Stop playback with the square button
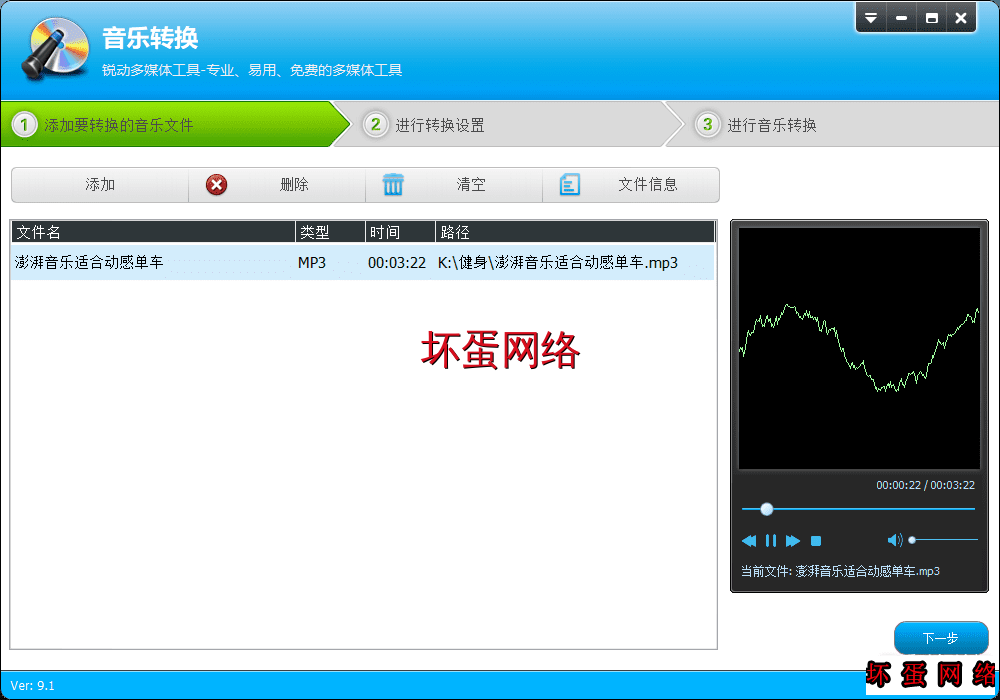The height and width of the screenshot is (700, 1000). (x=816, y=541)
